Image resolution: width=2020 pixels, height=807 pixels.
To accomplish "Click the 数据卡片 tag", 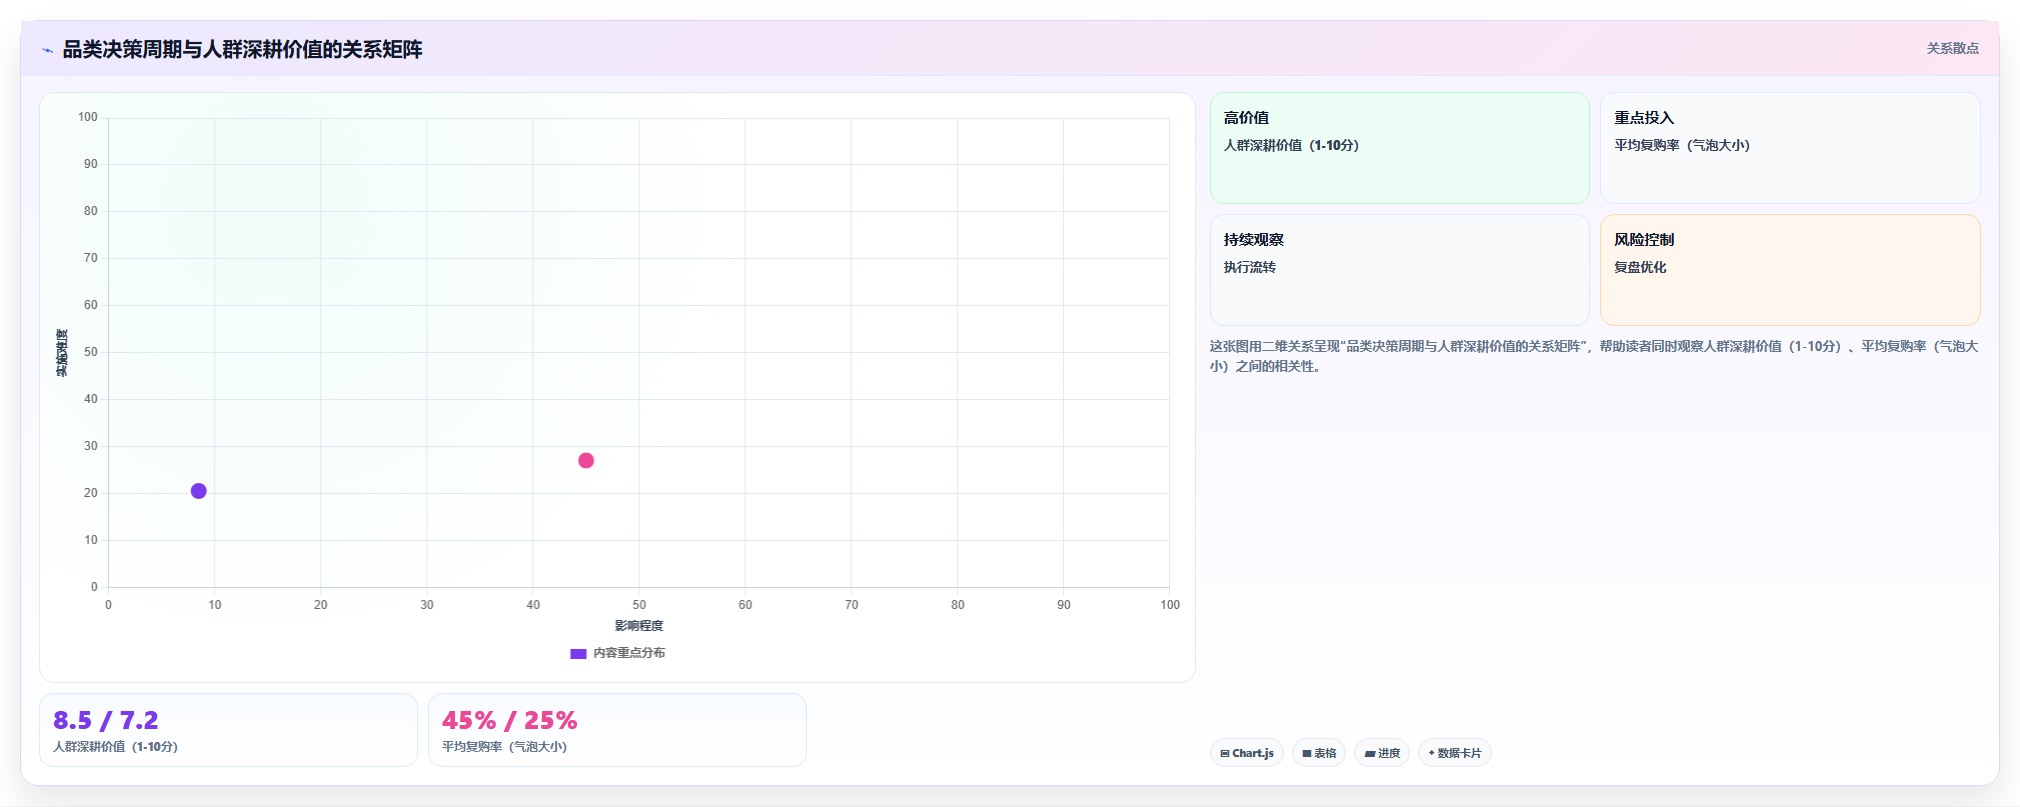I will click(x=1454, y=753).
